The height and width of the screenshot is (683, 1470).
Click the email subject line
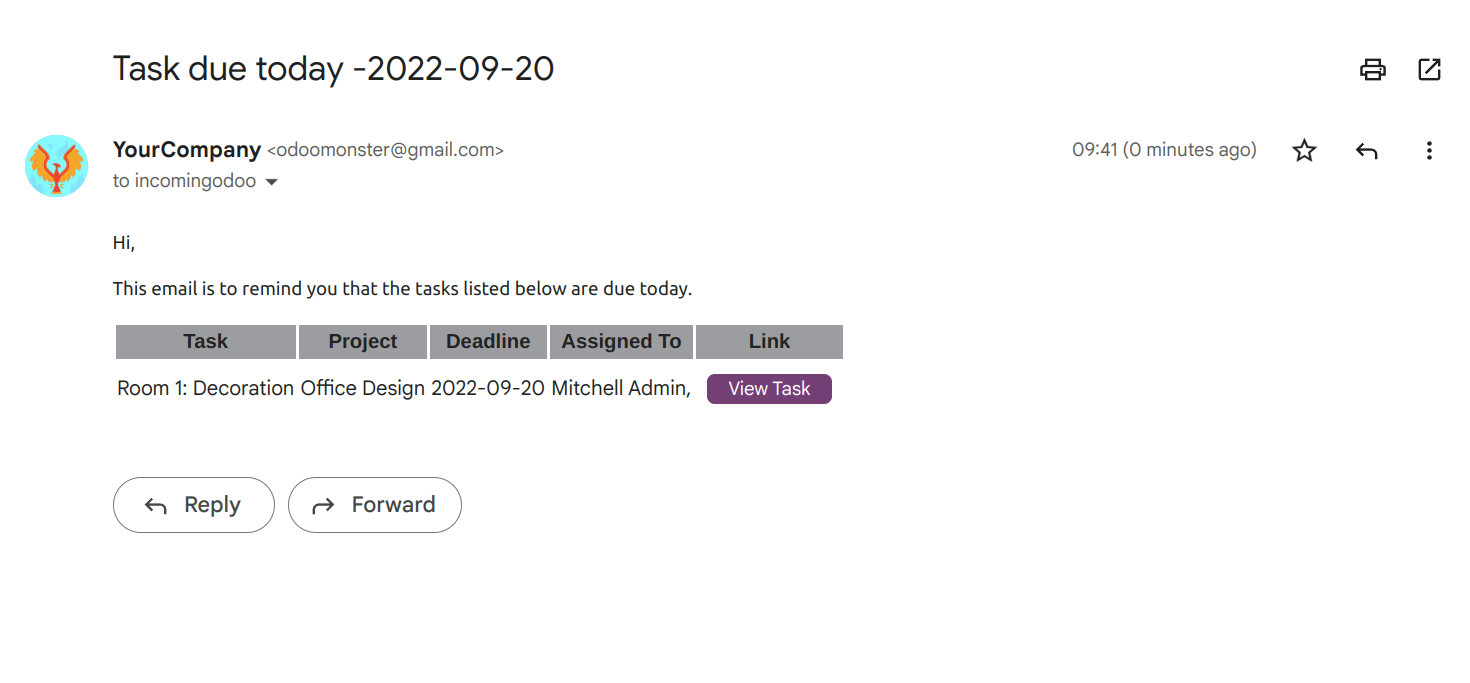(x=333, y=69)
